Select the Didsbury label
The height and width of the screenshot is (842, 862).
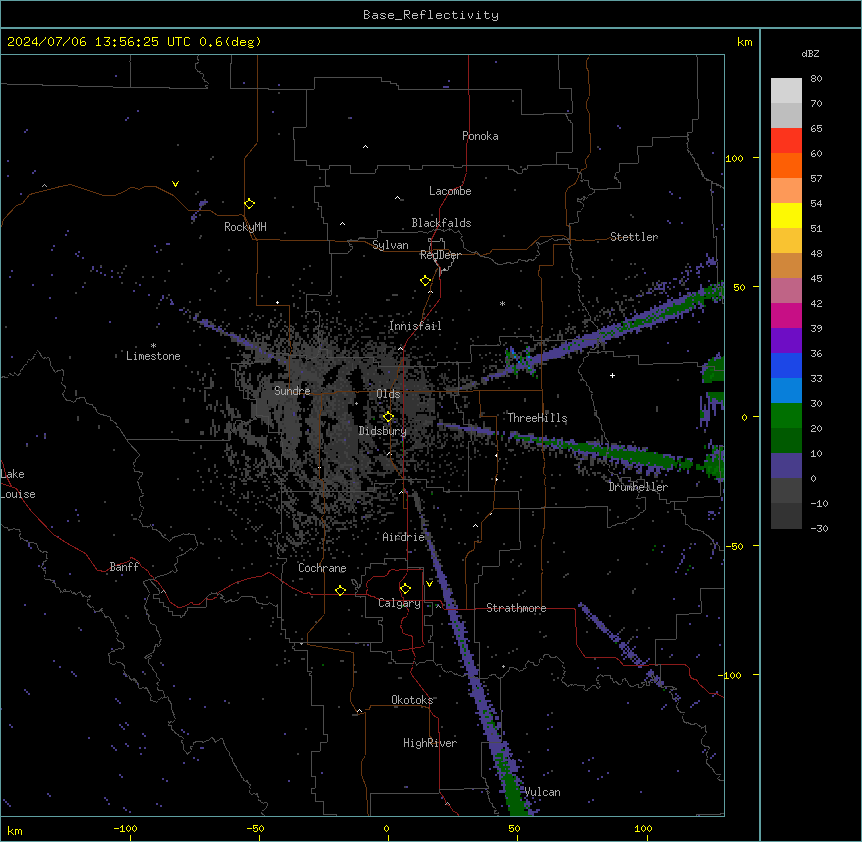383,431
